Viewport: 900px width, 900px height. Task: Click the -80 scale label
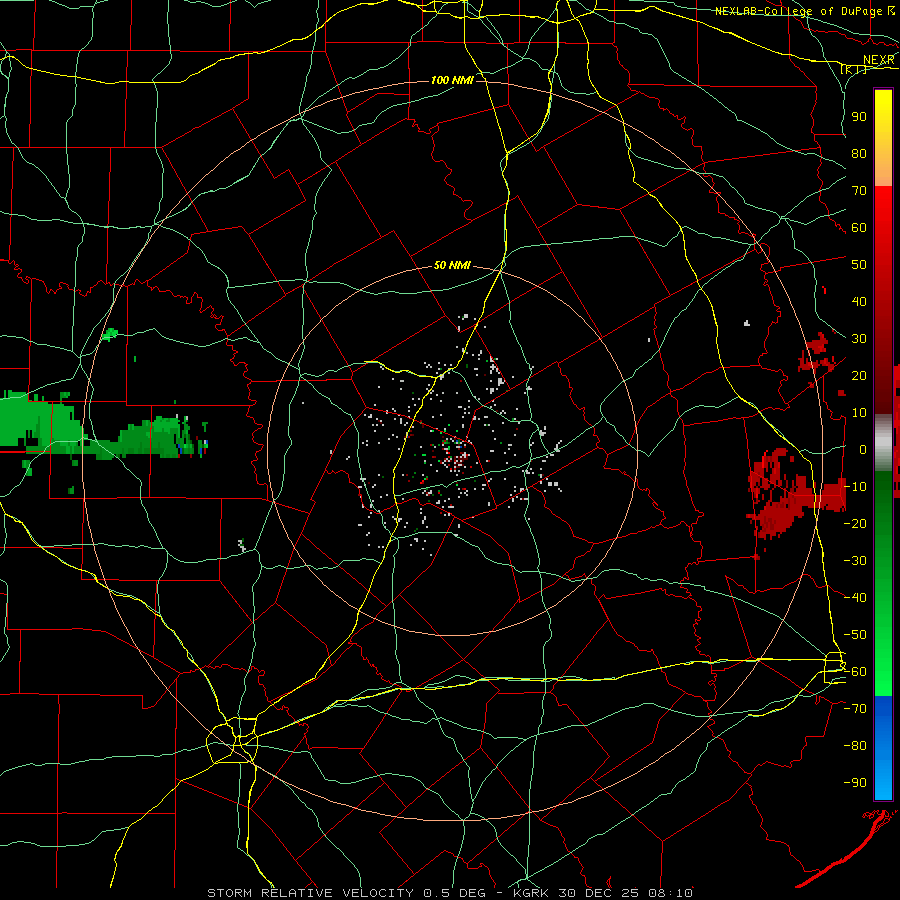coord(856,746)
